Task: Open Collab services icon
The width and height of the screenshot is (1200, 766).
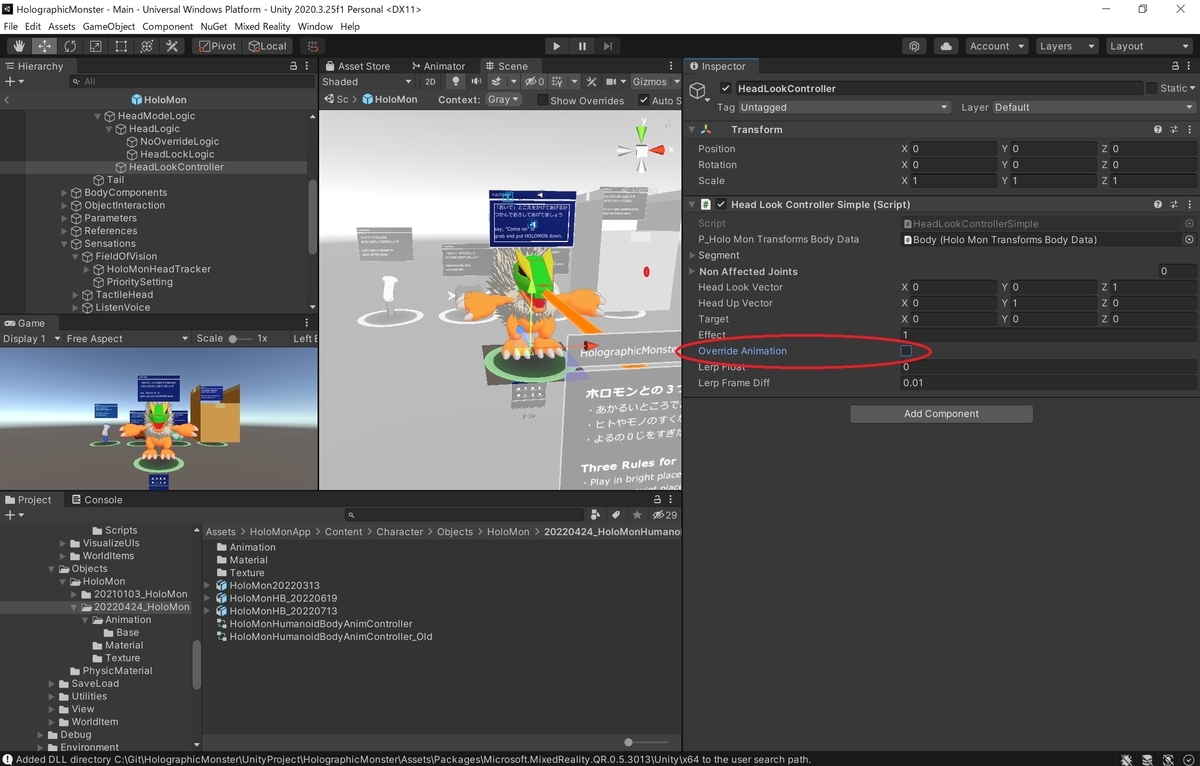Action: [914, 46]
